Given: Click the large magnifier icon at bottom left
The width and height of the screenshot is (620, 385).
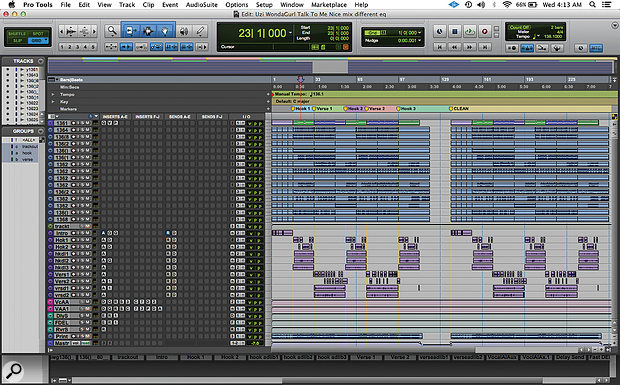Looking at the screenshot, I should [13, 371].
